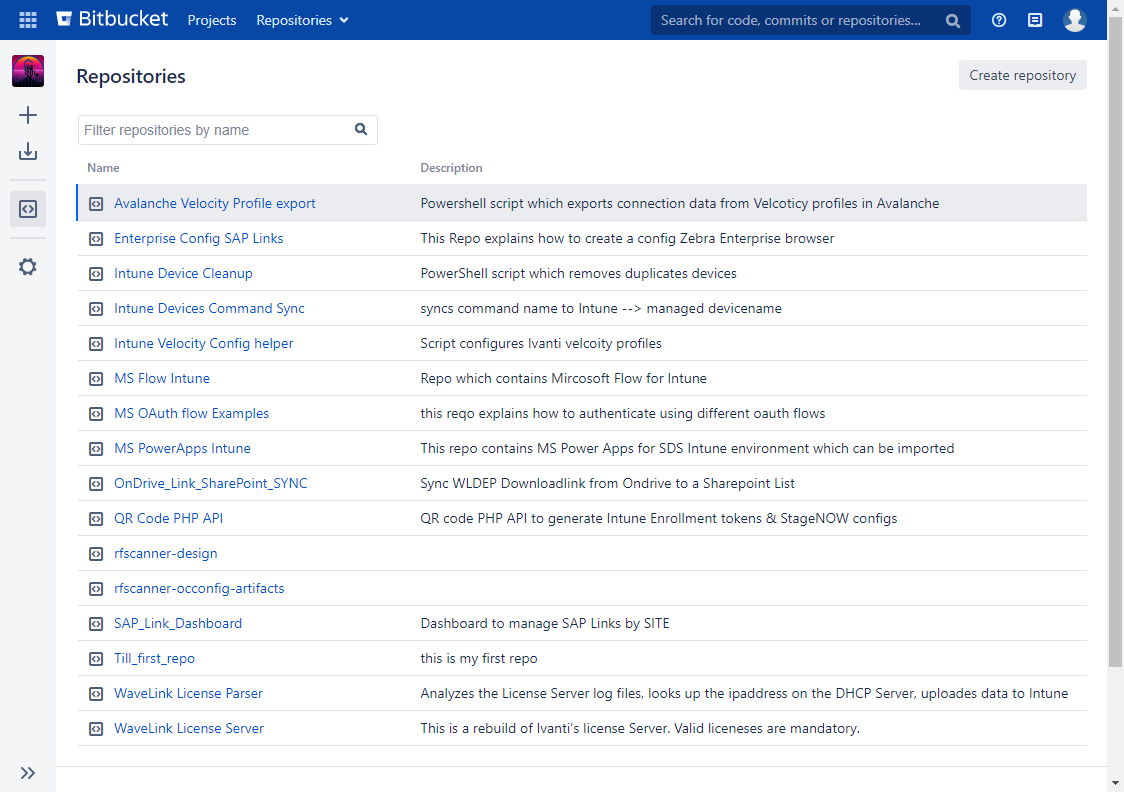Click the plus create icon in sidebar
This screenshot has height=792, width=1124.
(28, 115)
